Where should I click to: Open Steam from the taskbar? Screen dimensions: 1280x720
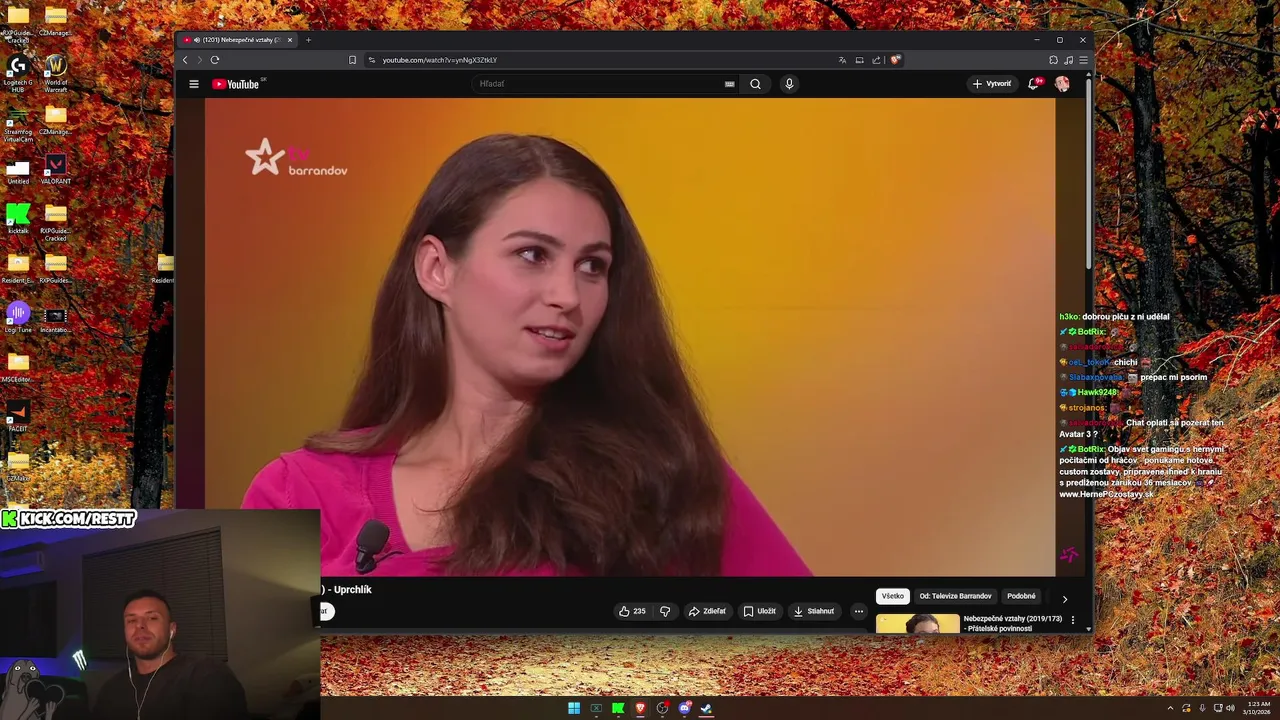point(706,708)
